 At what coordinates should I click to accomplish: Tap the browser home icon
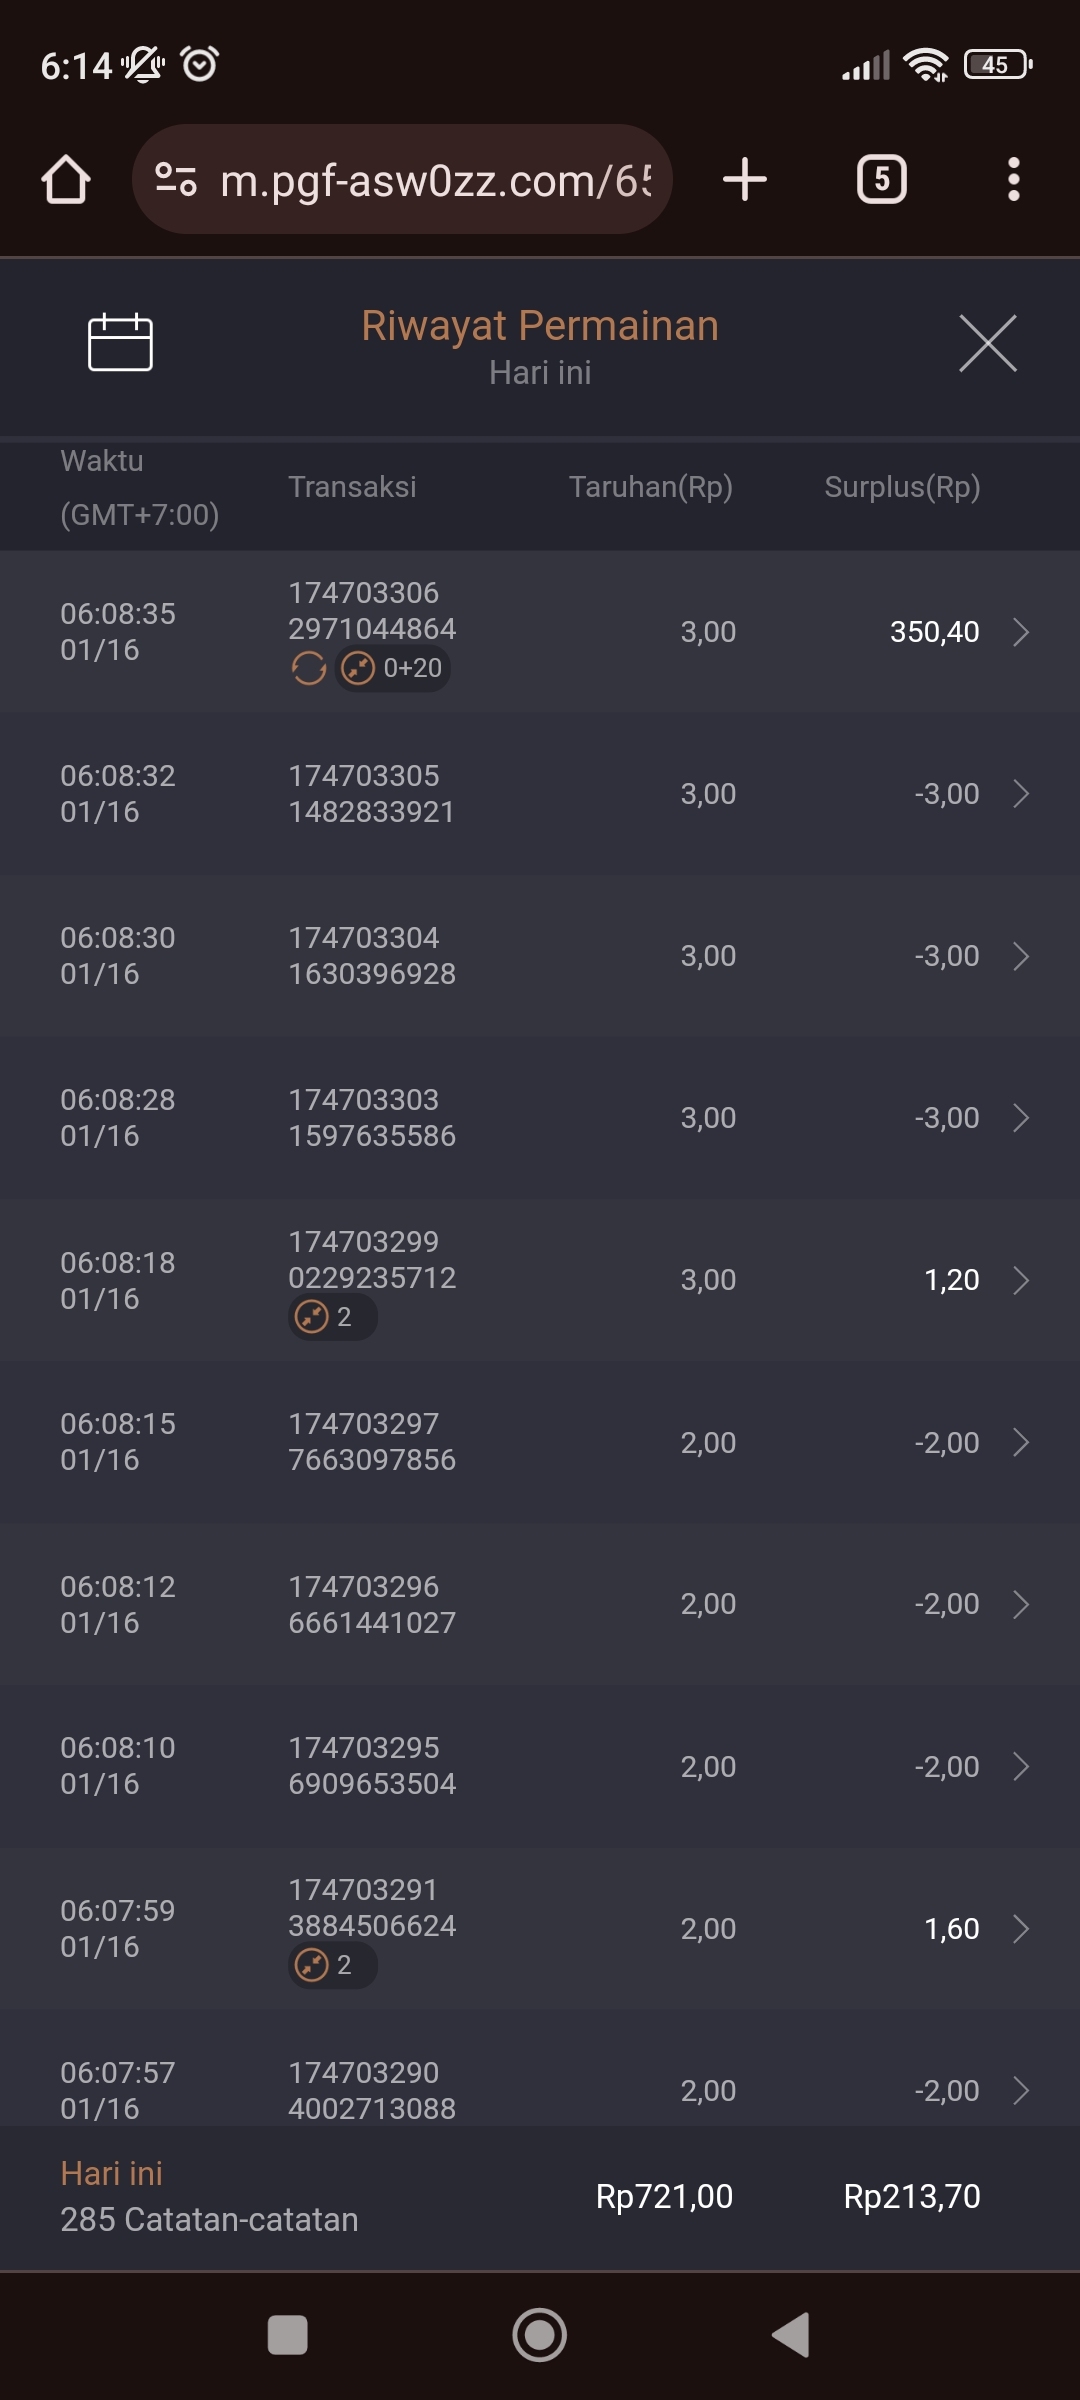(66, 180)
